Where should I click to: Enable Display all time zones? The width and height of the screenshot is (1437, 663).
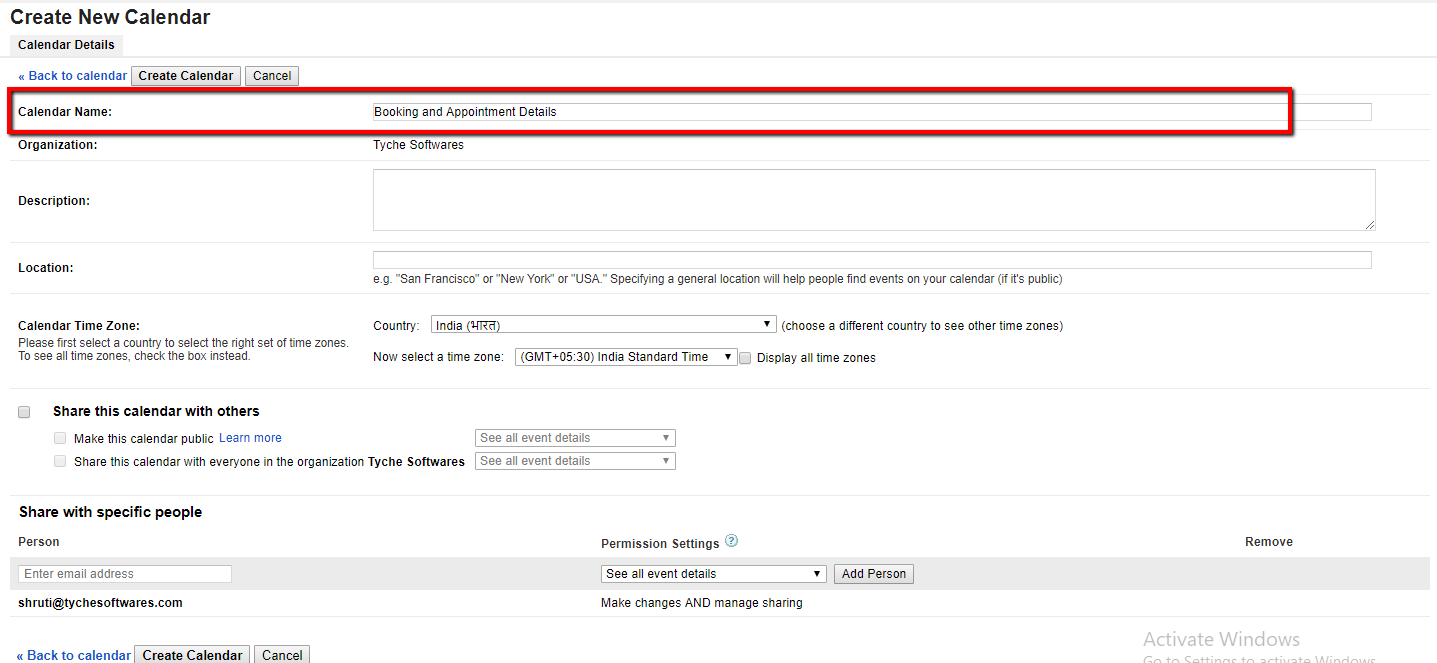point(744,357)
